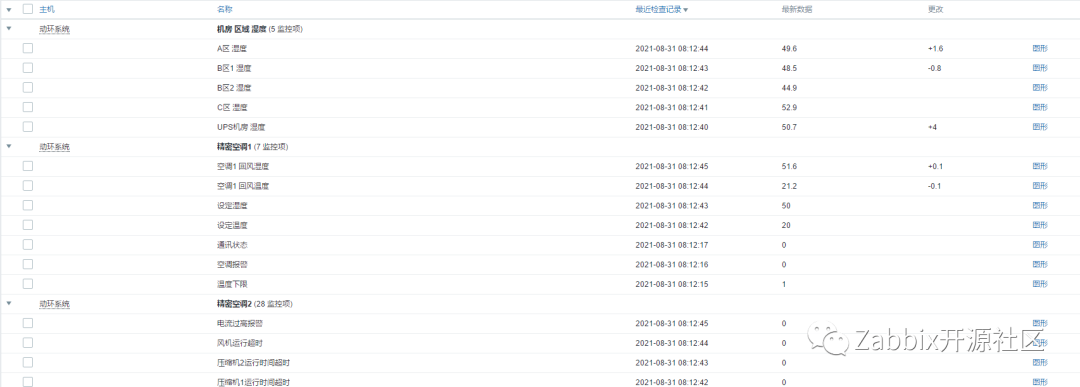Open 动环系统 host in 精密空调2 row

(x=54, y=304)
